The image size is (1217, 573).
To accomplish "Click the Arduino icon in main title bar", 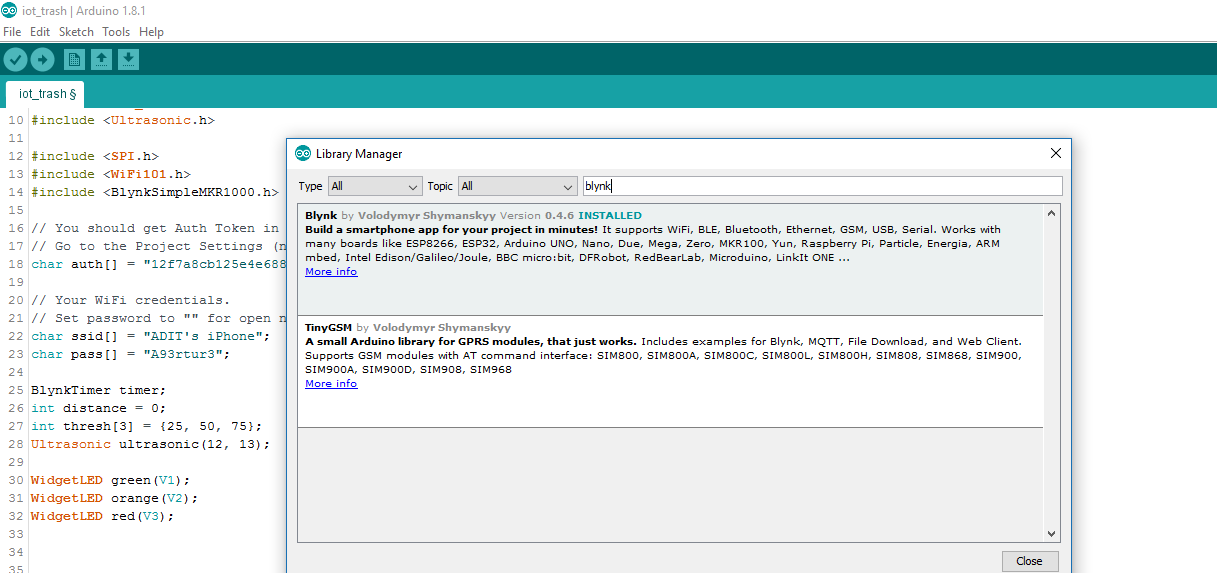I will pyautogui.click(x=9, y=10).
